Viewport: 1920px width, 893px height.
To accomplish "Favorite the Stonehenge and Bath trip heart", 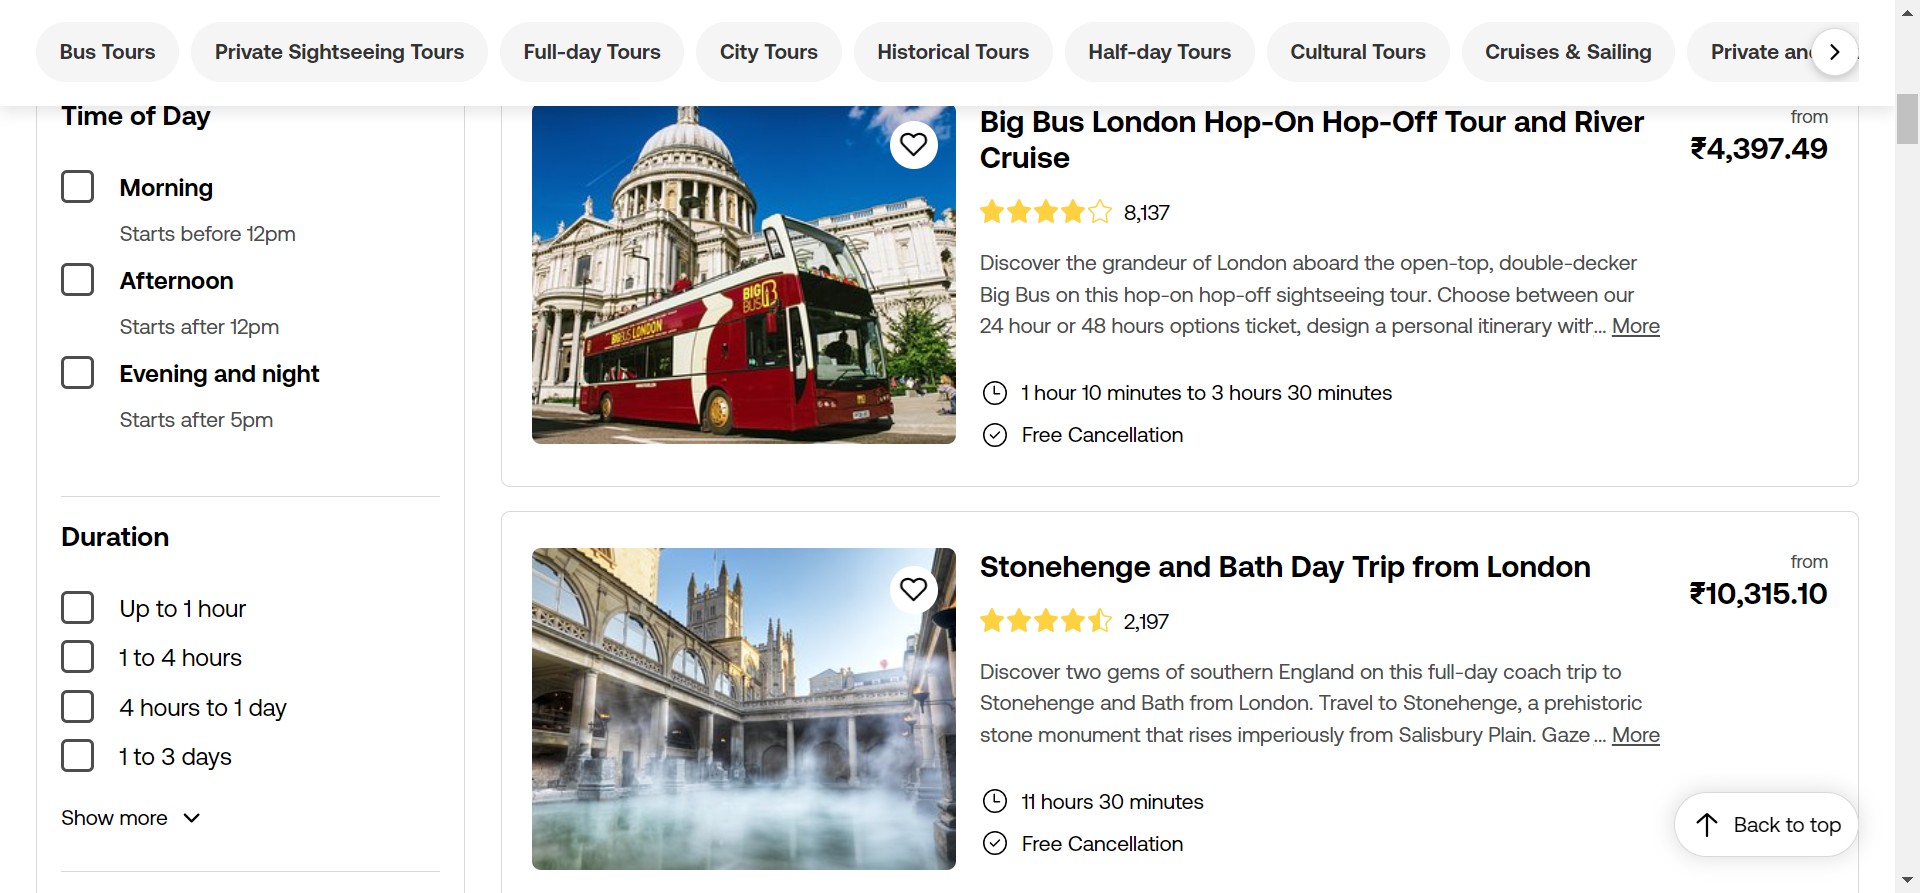I will pos(913,590).
